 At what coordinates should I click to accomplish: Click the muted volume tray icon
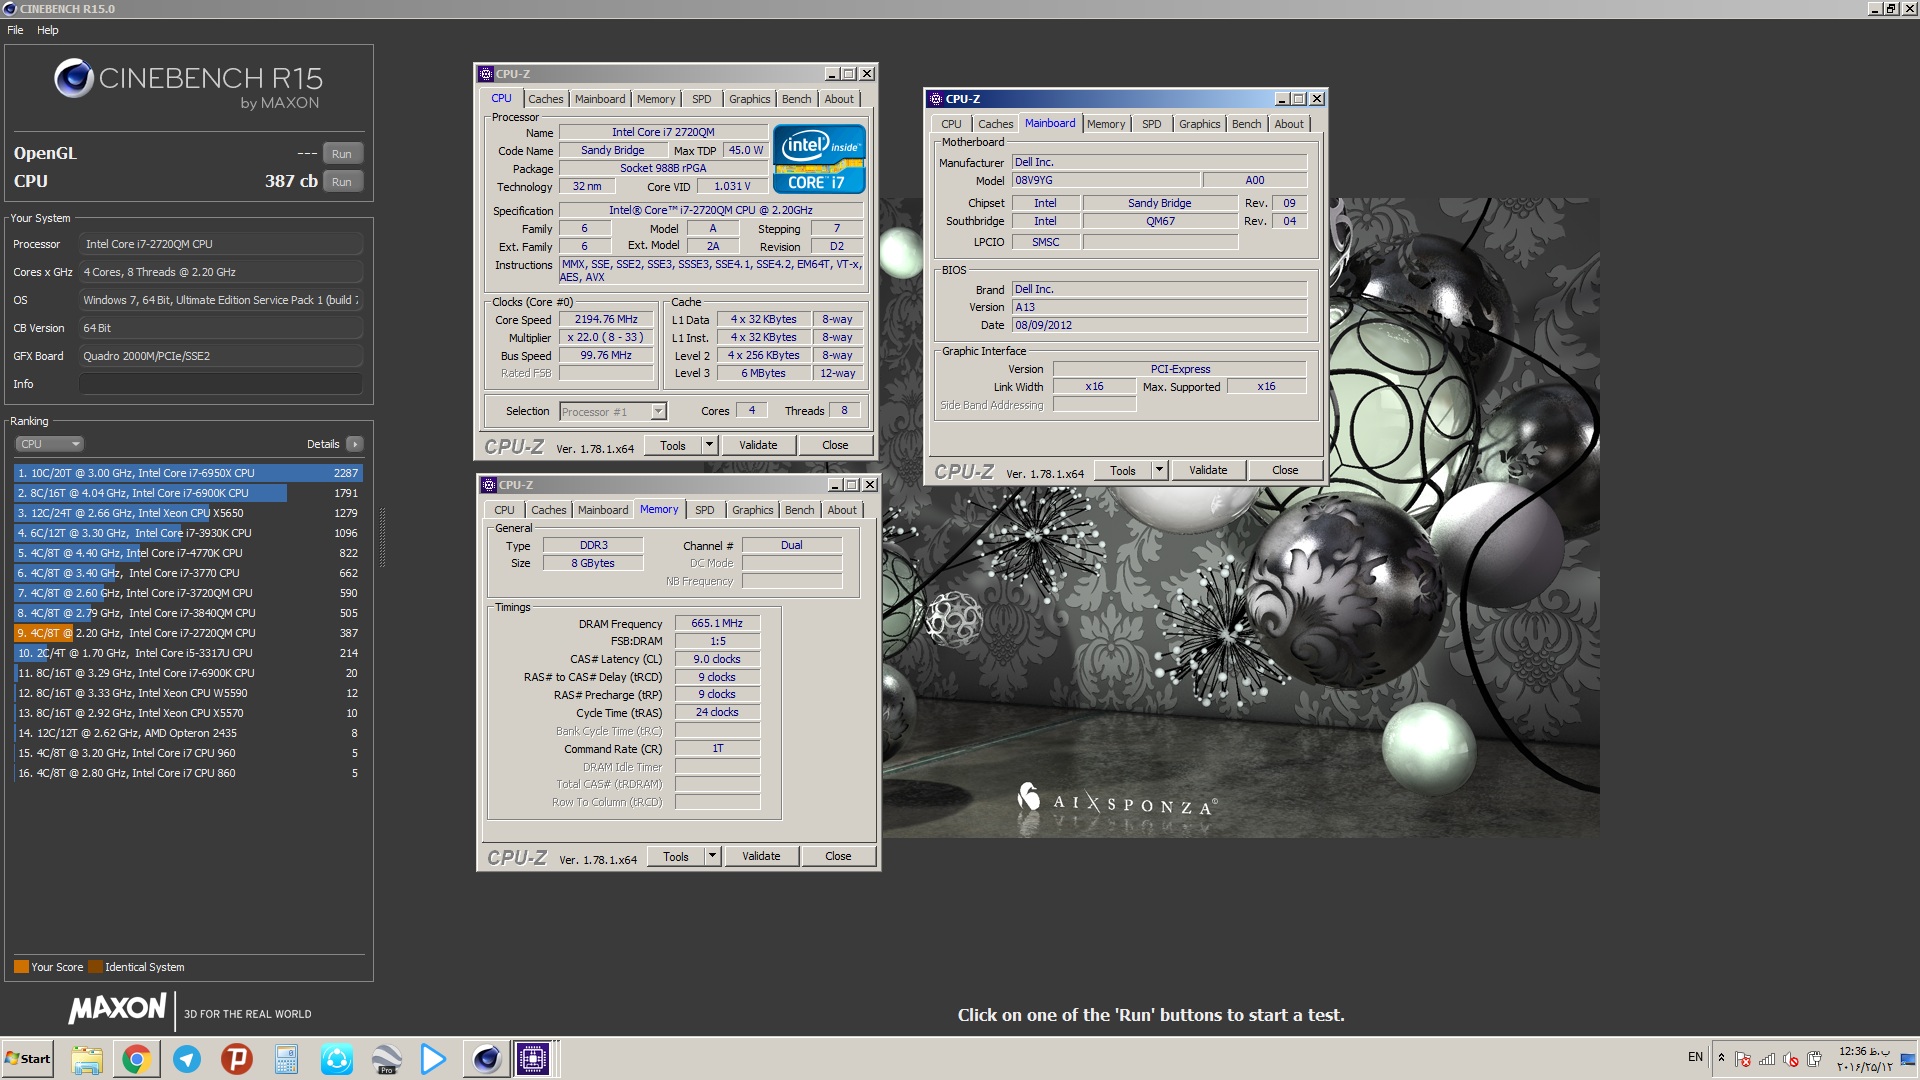point(1791,1059)
